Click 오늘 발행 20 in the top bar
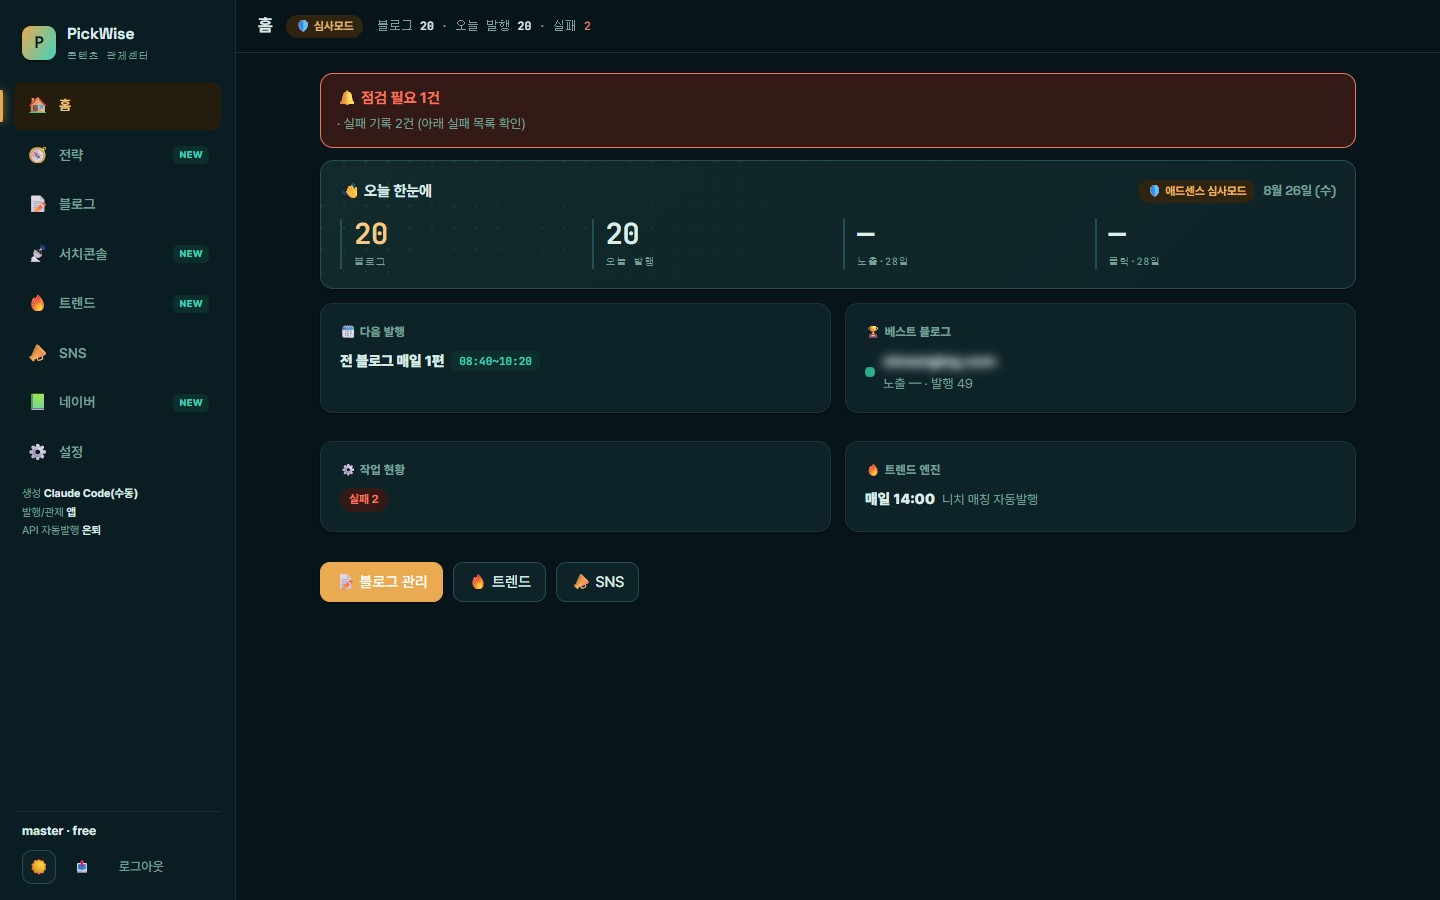The height and width of the screenshot is (900, 1440). (493, 26)
